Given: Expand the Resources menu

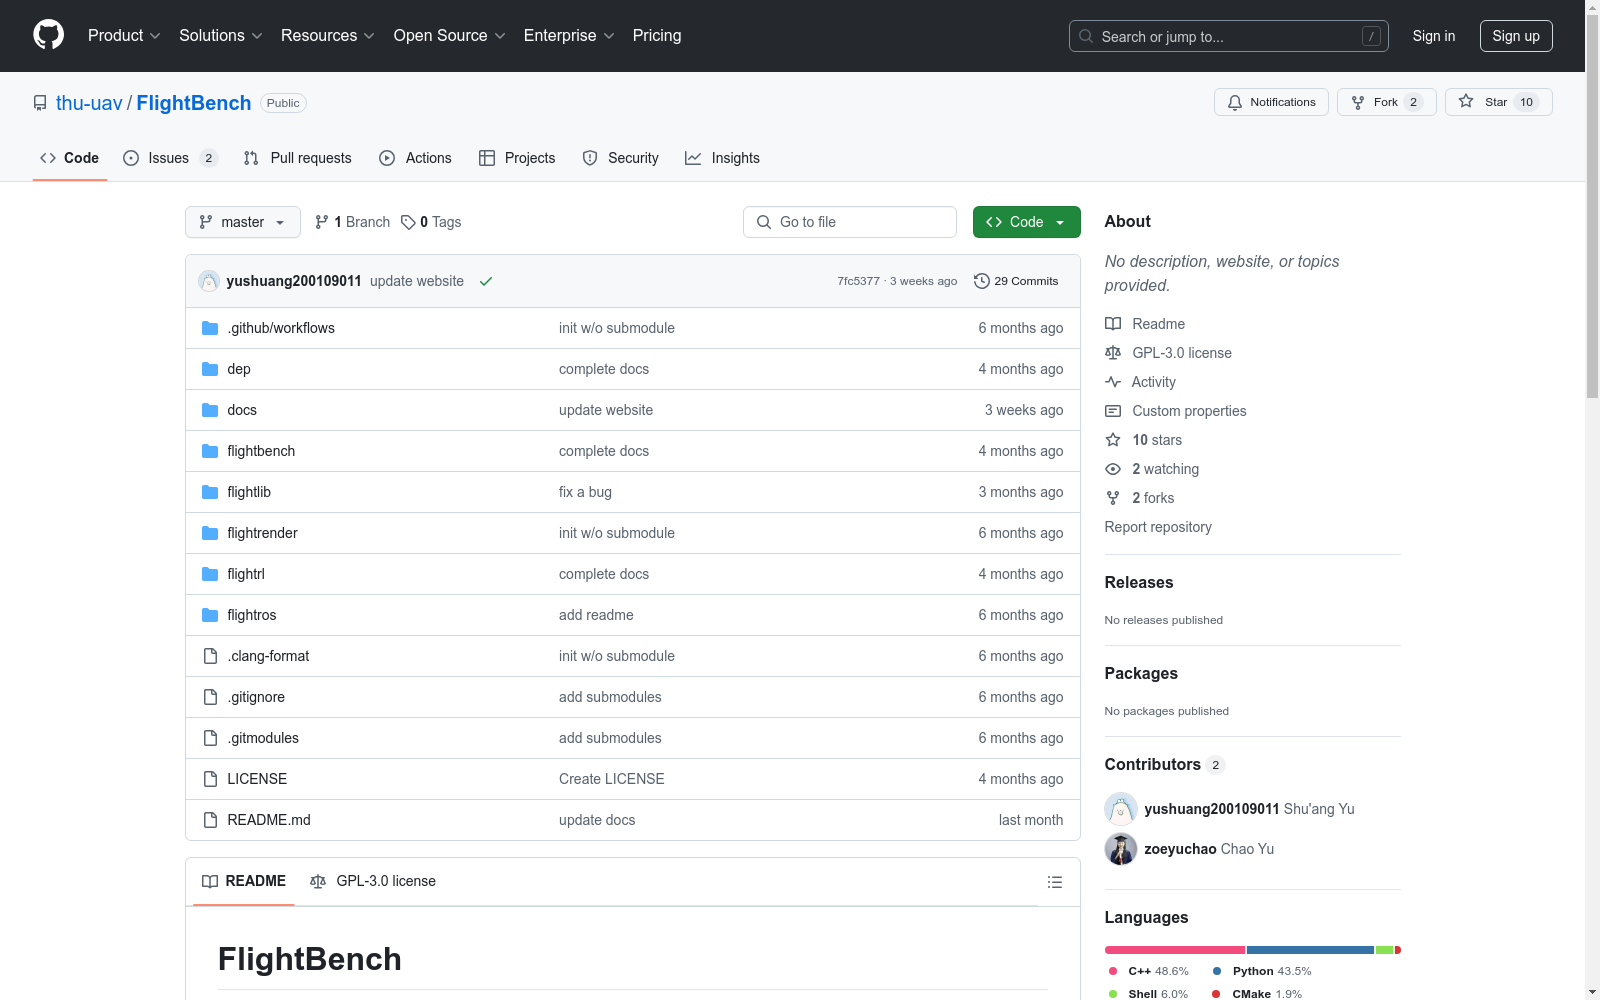Looking at the screenshot, I should pyautogui.click(x=328, y=35).
